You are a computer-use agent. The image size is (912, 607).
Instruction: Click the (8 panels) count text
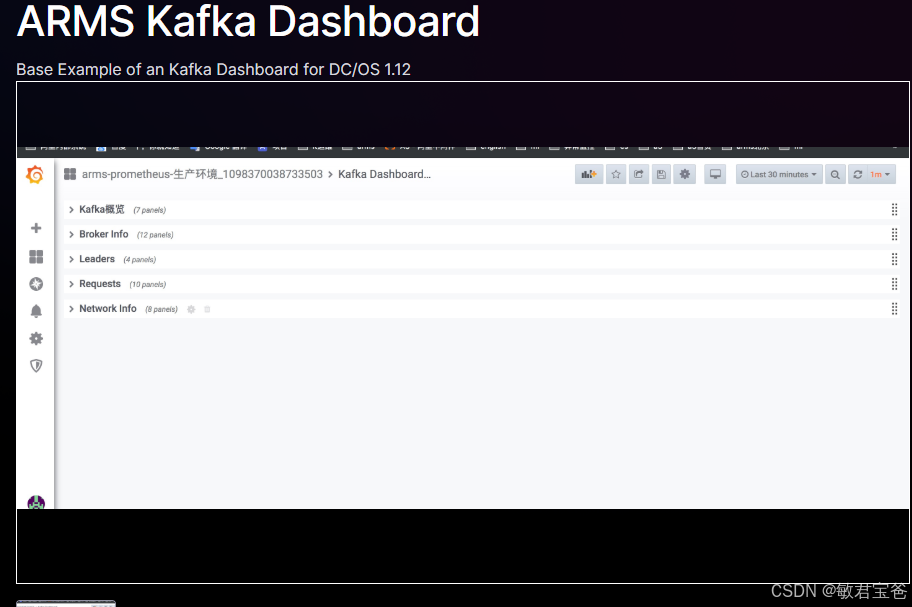point(162,309)
